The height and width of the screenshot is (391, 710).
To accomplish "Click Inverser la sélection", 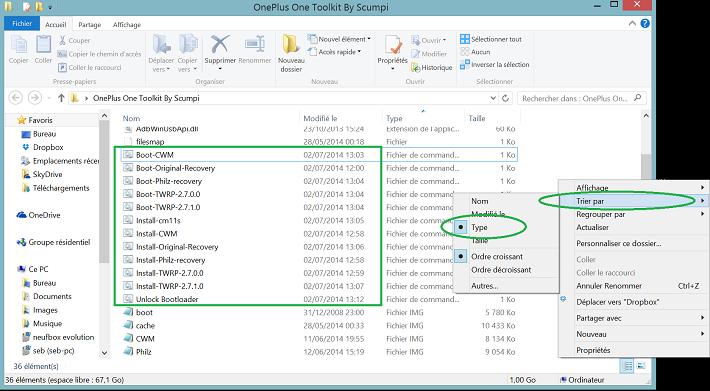I will point(494,64).
